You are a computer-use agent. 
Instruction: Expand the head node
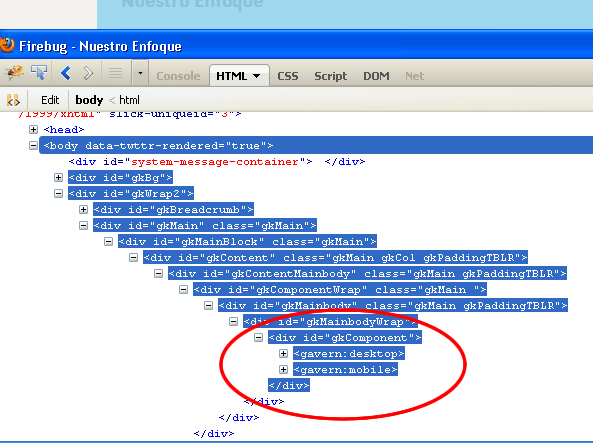33,129
